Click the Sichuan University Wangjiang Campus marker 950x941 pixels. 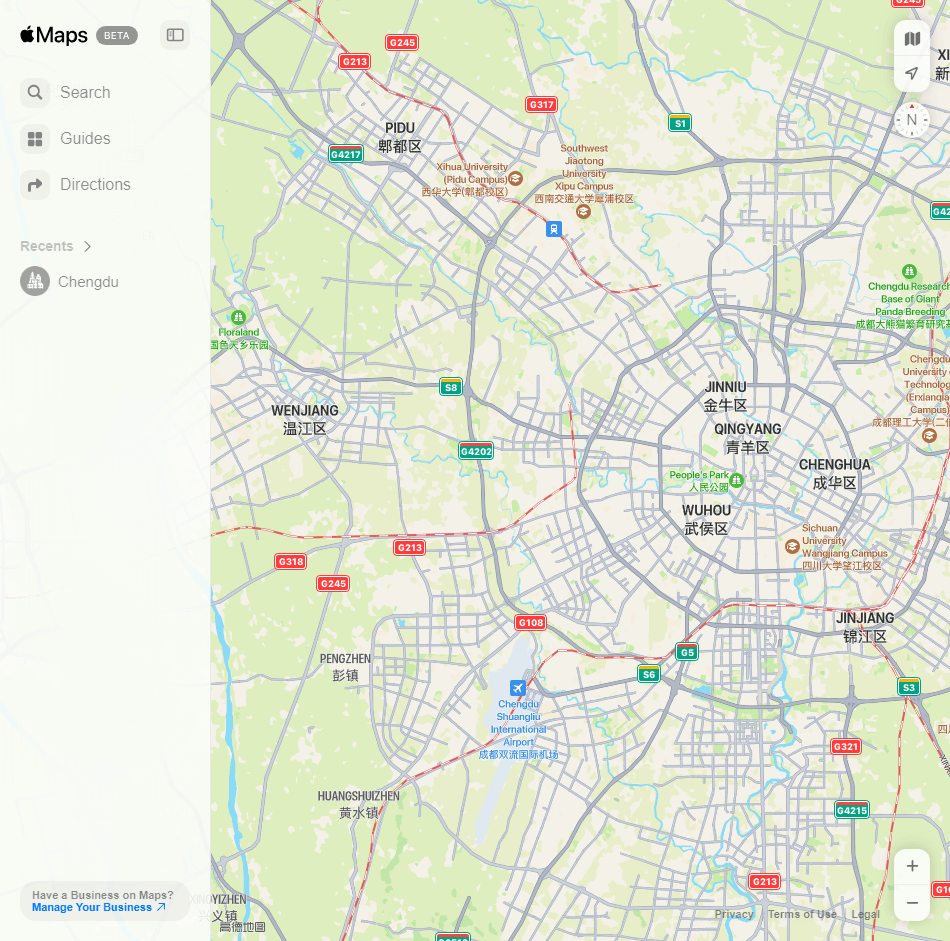point(791,545)
